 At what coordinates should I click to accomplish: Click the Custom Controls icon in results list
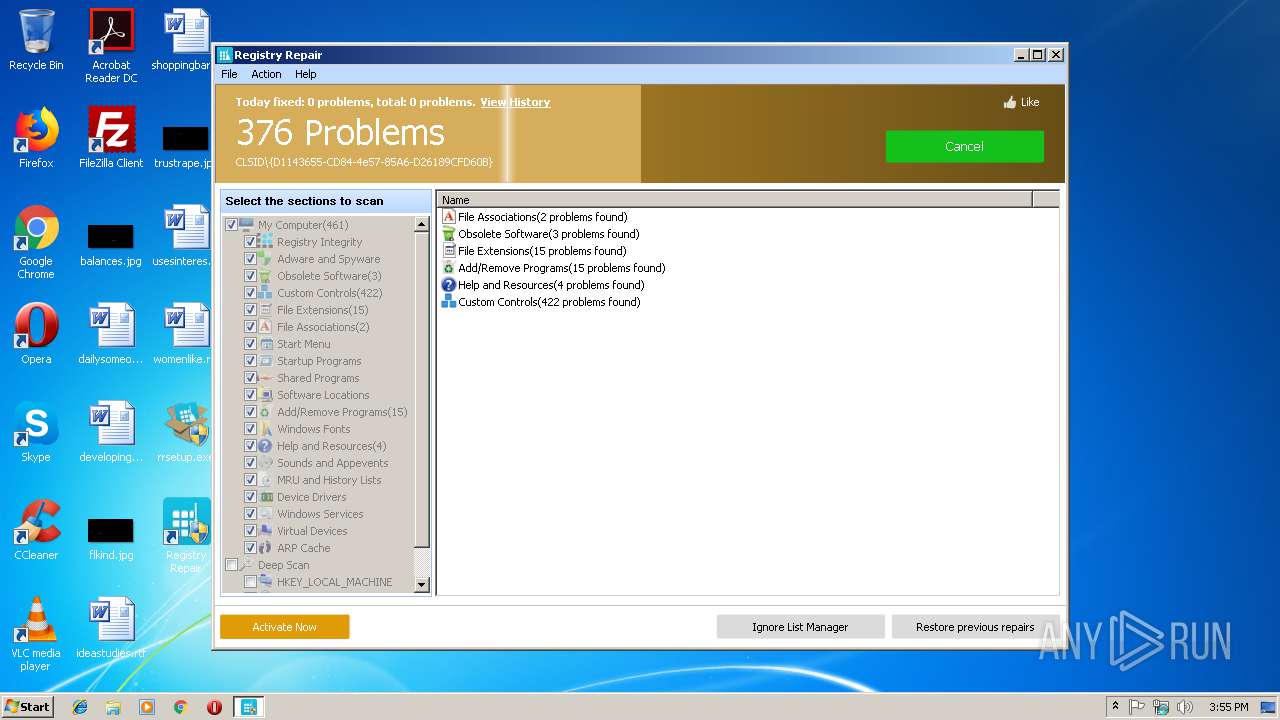pyautogui.click(x=449, y=302)
